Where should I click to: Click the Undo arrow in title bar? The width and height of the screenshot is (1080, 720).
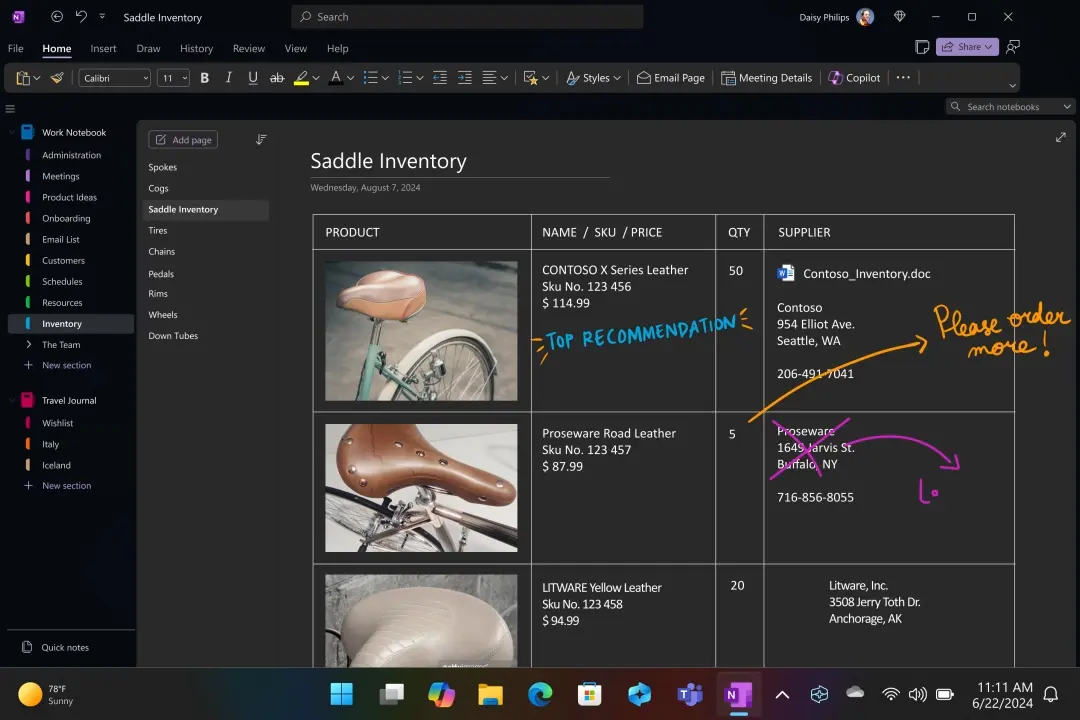point(81,17)
